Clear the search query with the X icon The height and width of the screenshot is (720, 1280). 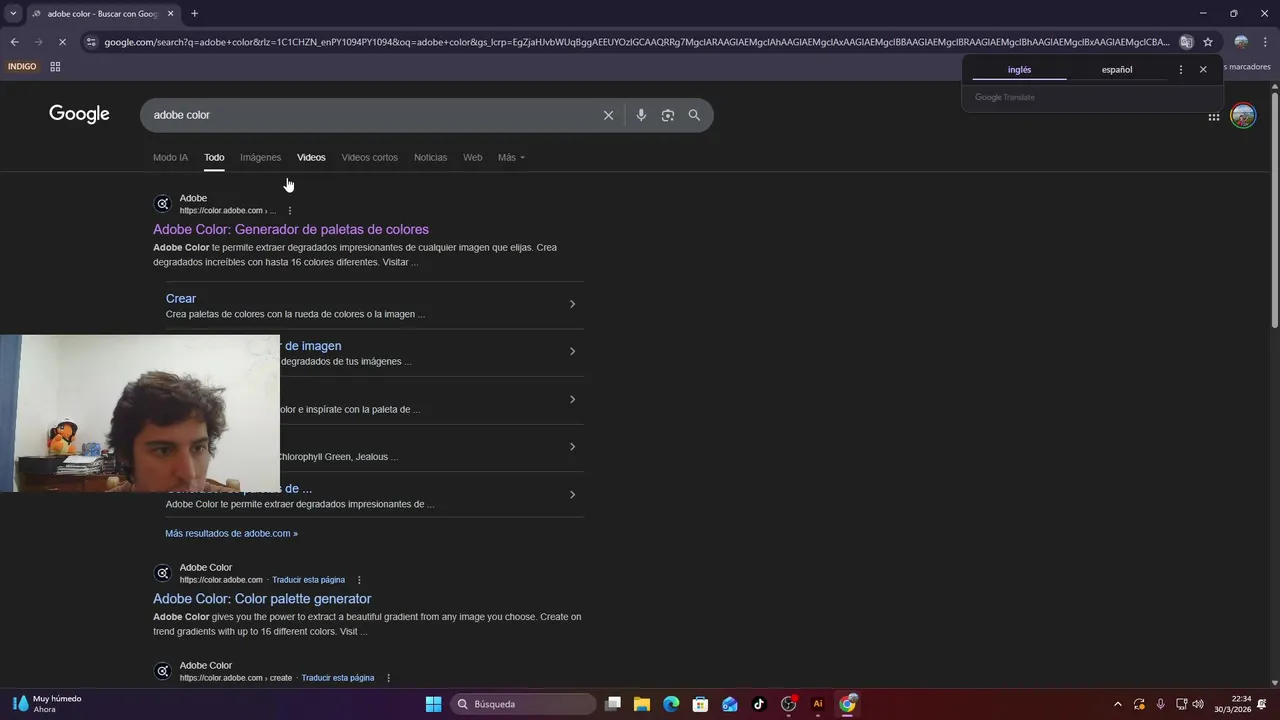[608, 115]
